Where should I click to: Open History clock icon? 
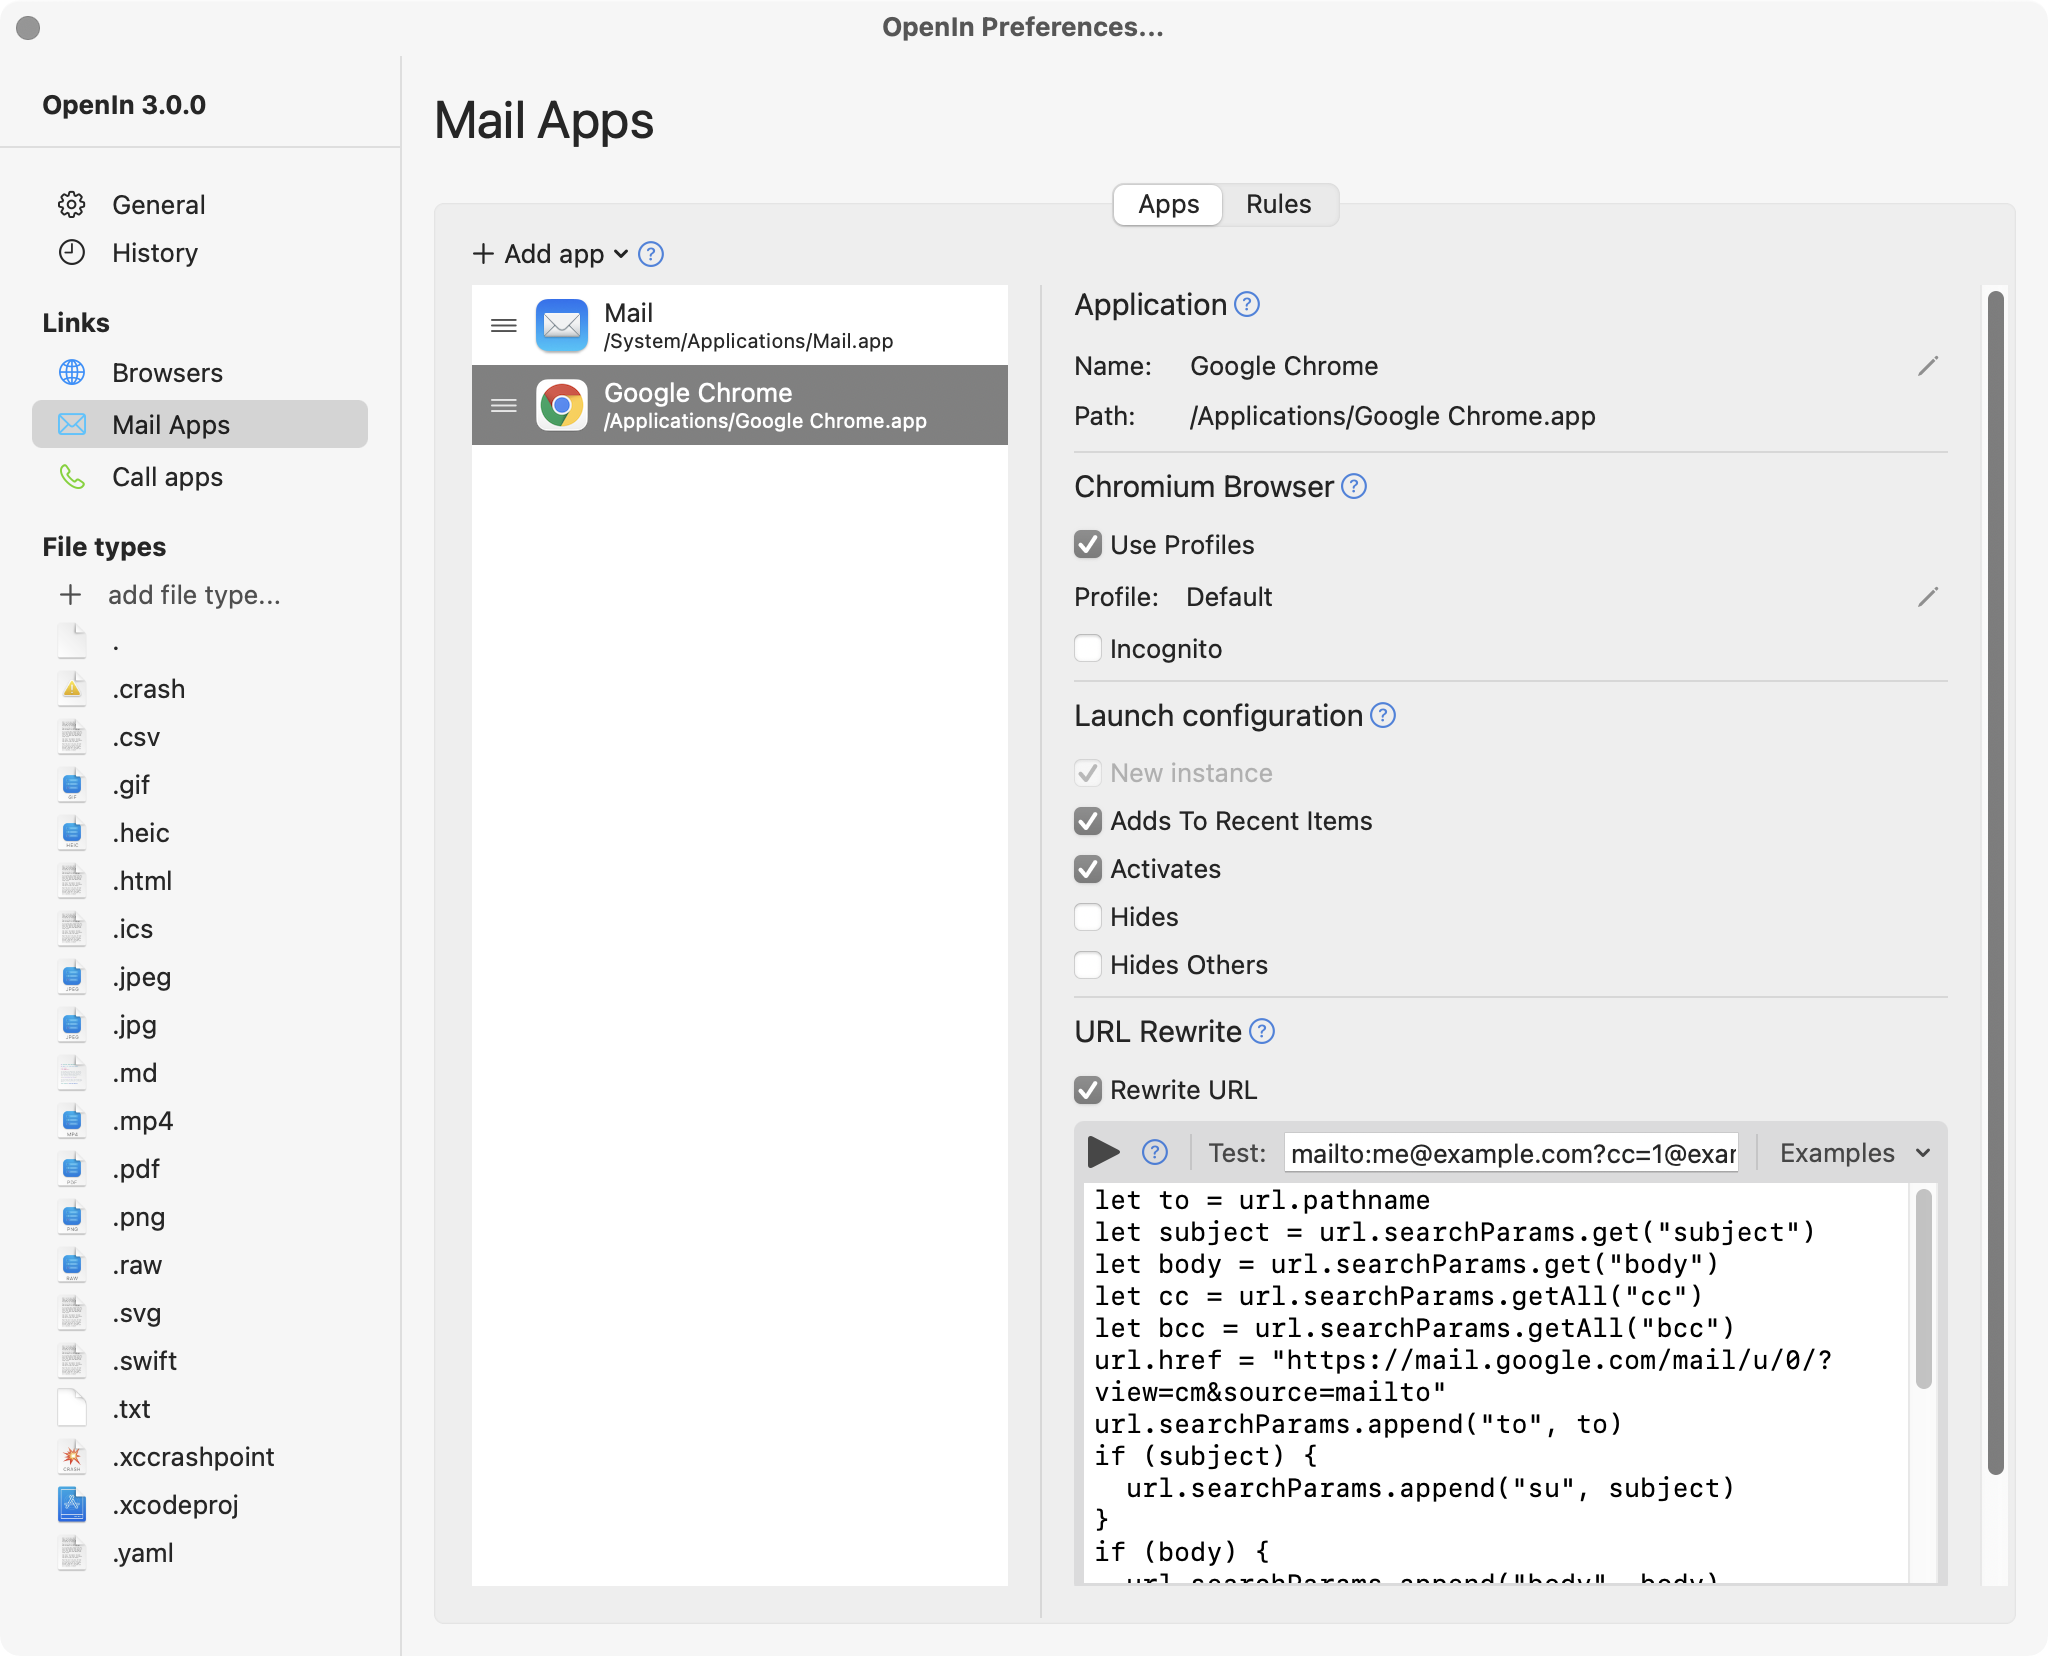[x=71, y=252]
